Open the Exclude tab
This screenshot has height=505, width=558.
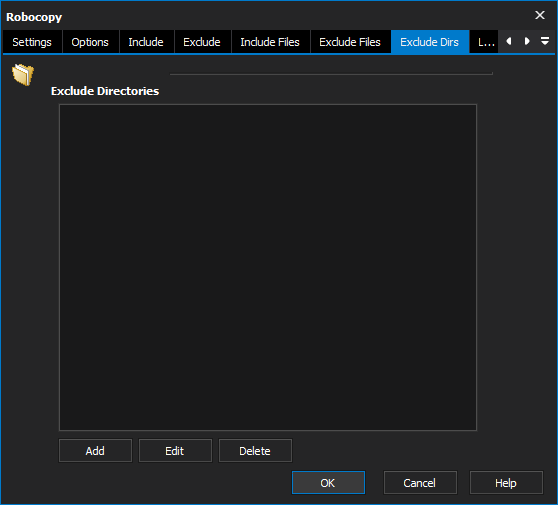(x=202, y=42)
